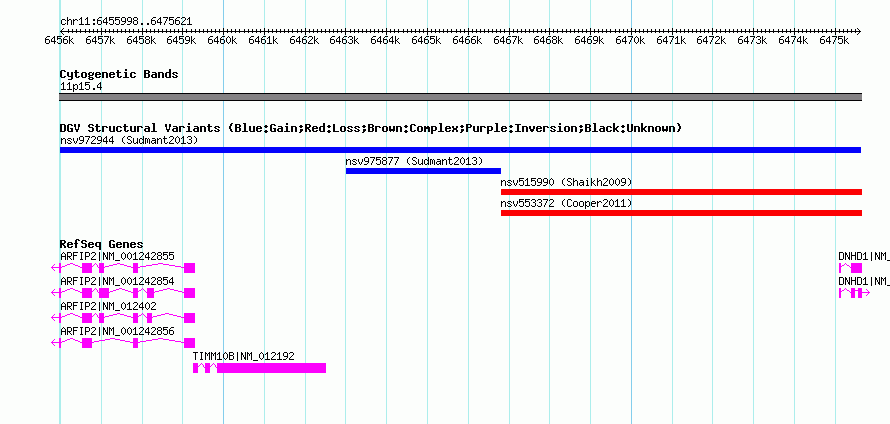Open the nsv975877 (Sudmant2013) variant label
890x424 pixels.
coord(414,161)
